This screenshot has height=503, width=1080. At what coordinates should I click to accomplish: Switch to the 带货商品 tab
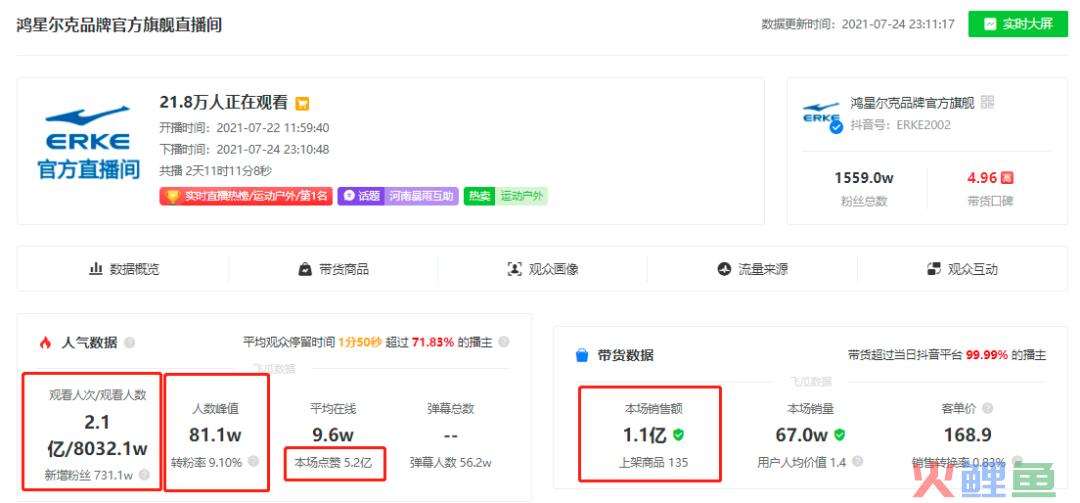(x=333, y=269)
